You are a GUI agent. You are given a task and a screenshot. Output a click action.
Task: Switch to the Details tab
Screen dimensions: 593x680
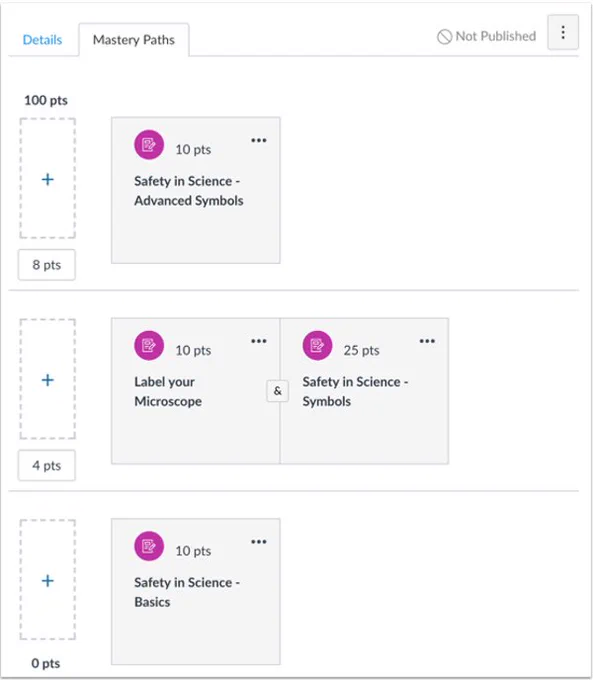pos(42,40)
